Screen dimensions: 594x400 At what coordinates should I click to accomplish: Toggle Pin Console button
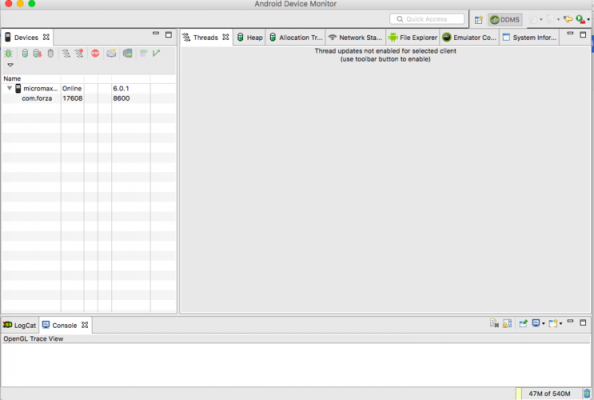pyautogui.click(x=523, y=323)
